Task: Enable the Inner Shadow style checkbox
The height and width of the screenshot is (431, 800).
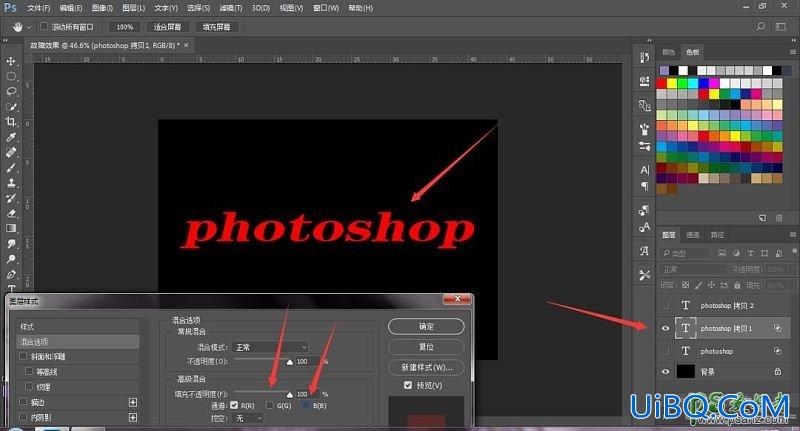Action: (x=23, y=417)
